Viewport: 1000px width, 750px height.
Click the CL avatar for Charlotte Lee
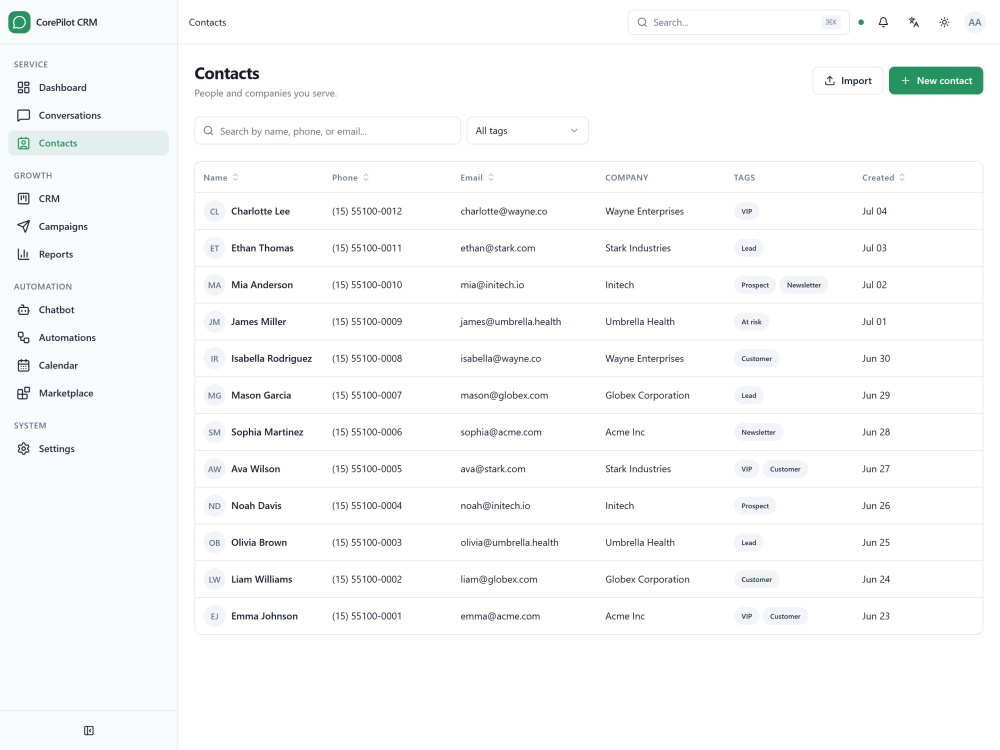(x=214, y=212)
